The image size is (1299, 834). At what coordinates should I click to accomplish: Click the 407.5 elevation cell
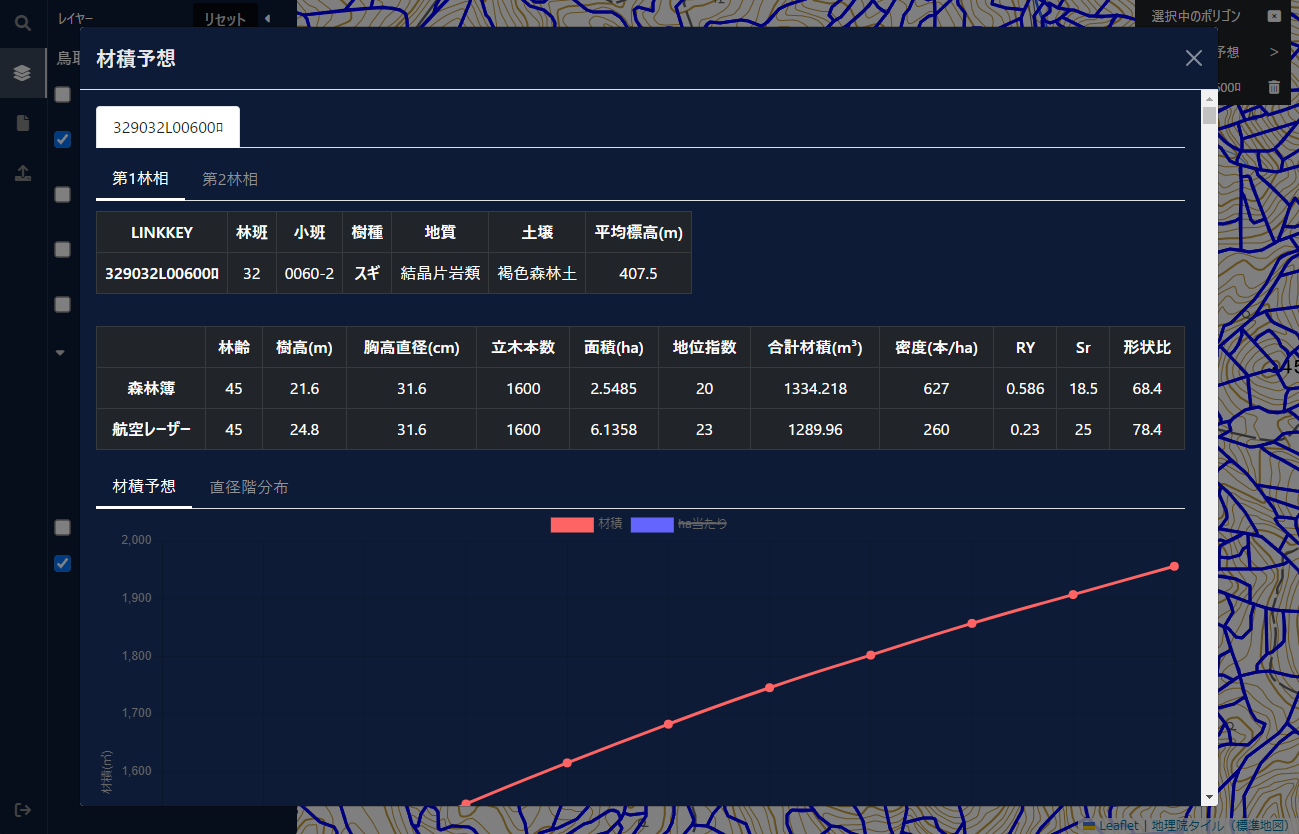(638, 273)
